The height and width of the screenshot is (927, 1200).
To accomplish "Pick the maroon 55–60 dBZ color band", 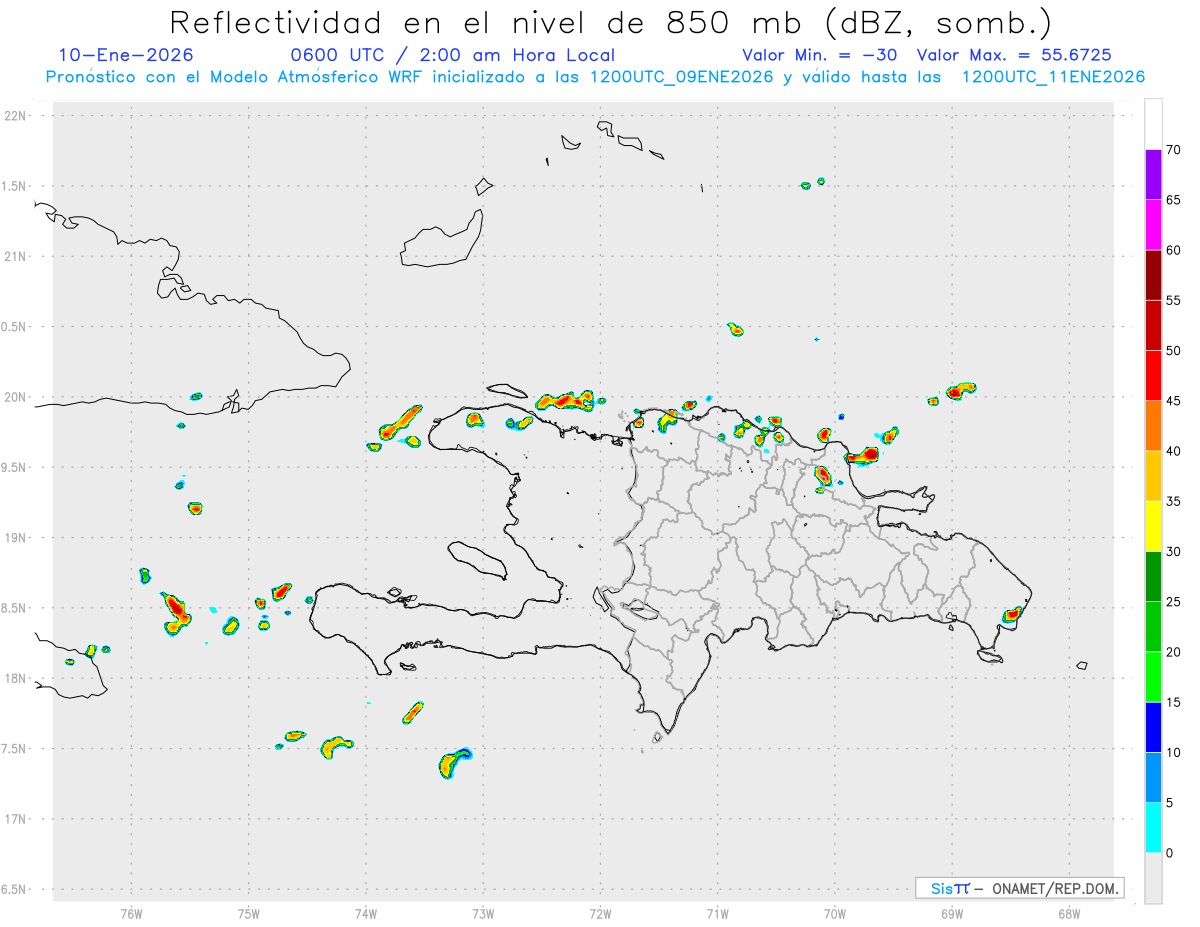I will tap(1153, 275).
